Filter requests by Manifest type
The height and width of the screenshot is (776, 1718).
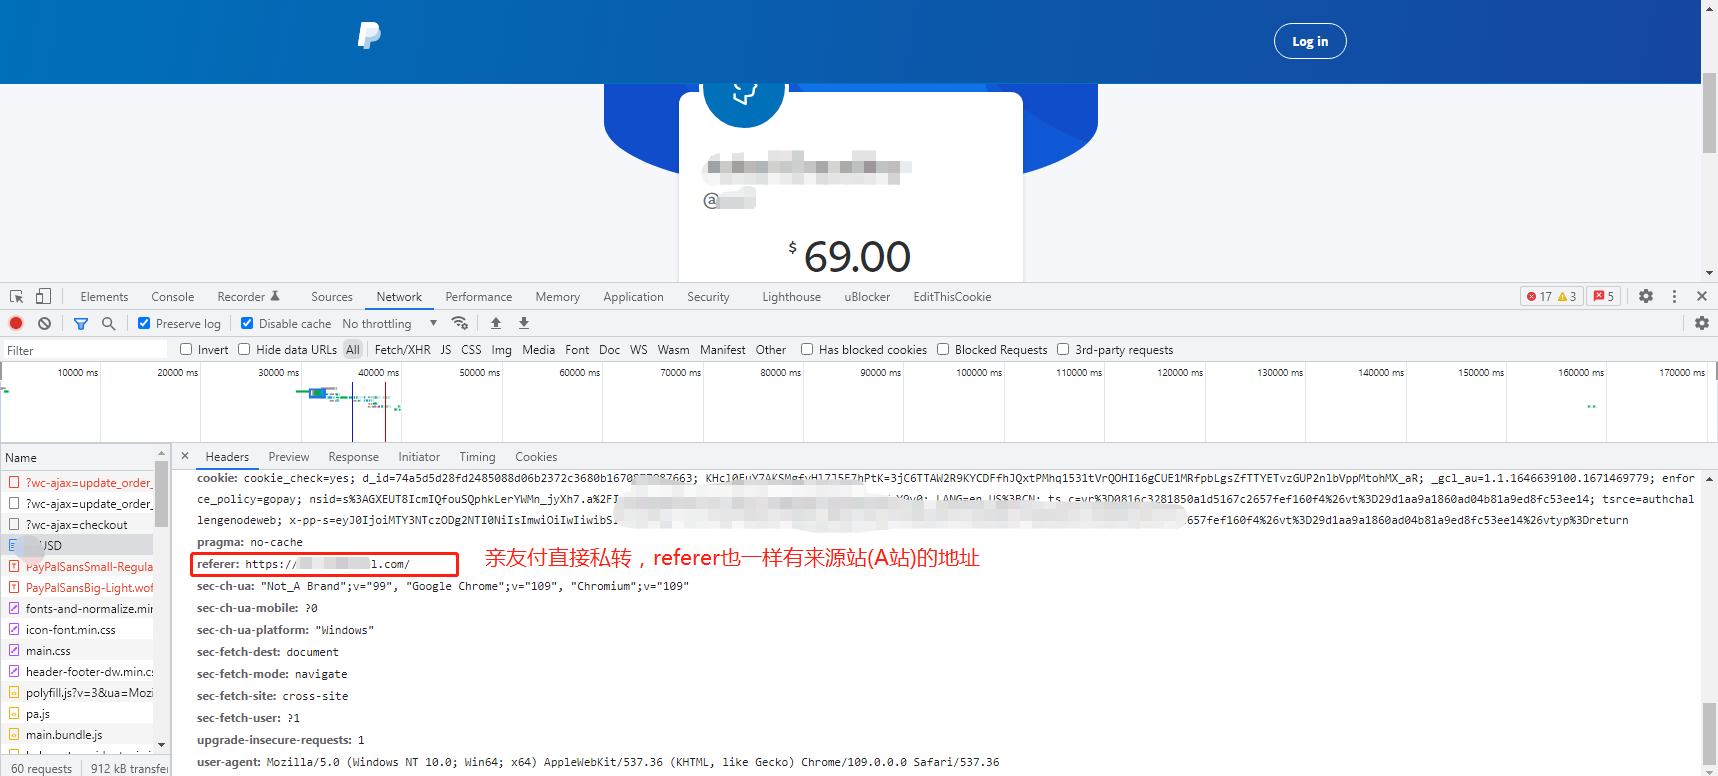pos(723,350)
